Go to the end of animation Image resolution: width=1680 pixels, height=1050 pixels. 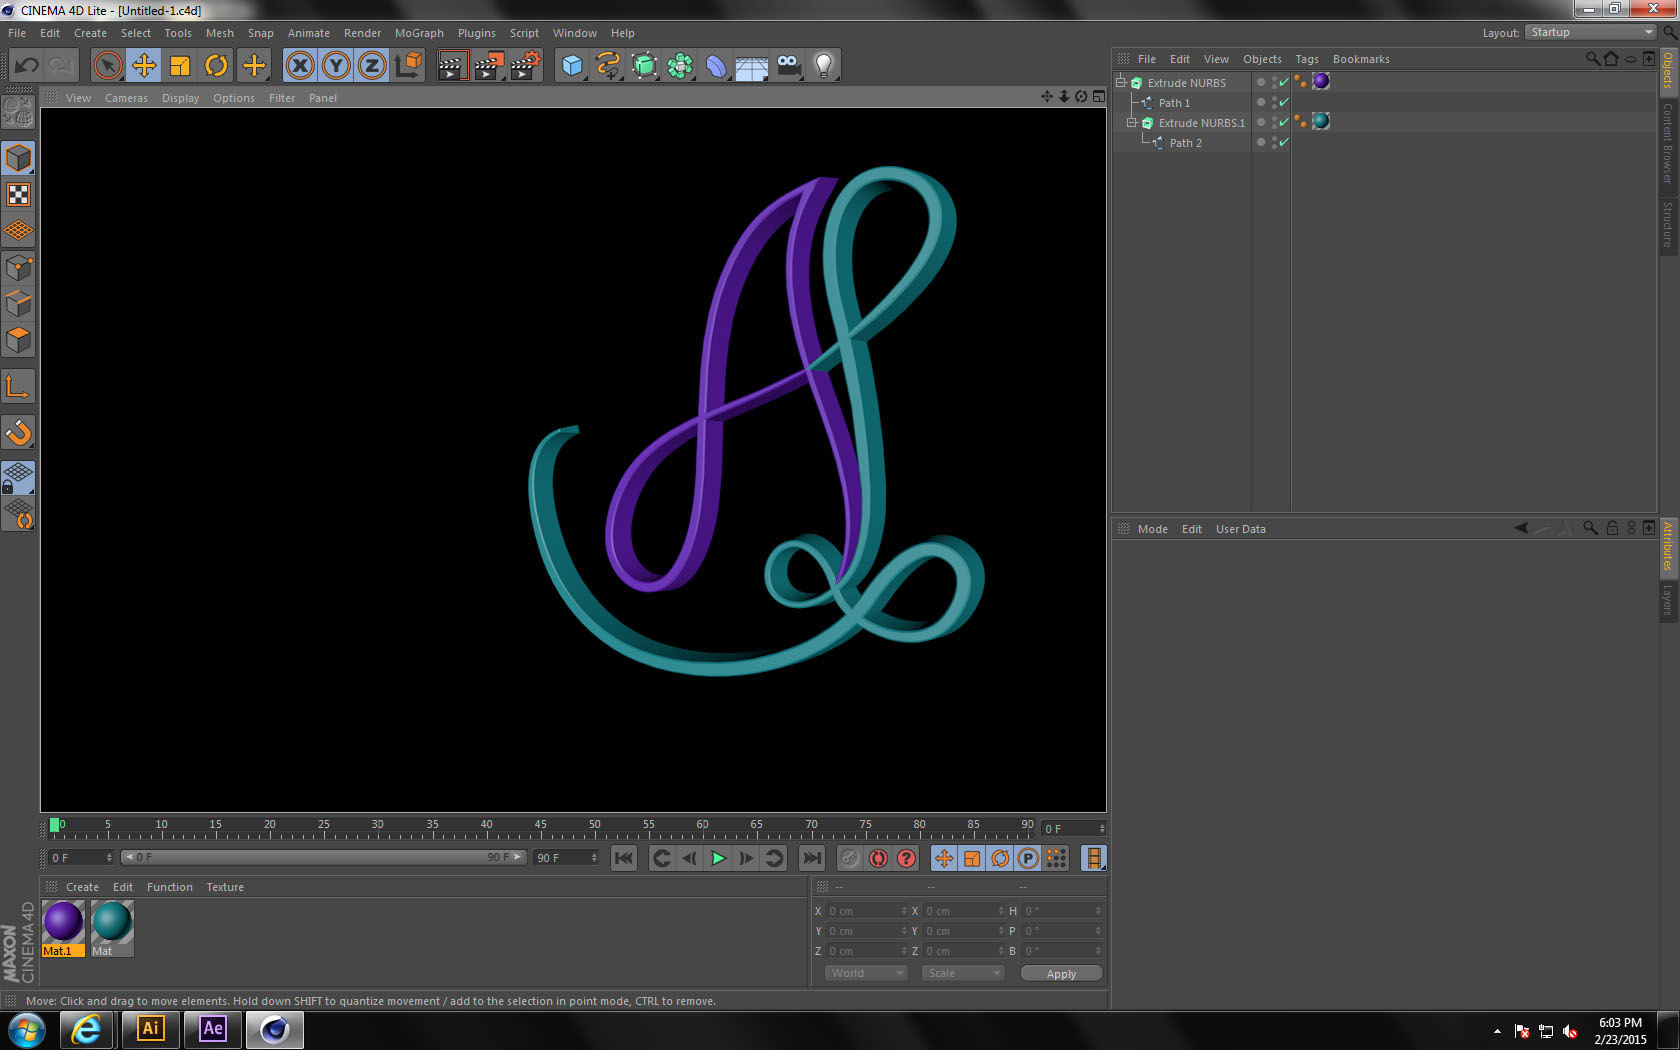pos(812,858)
